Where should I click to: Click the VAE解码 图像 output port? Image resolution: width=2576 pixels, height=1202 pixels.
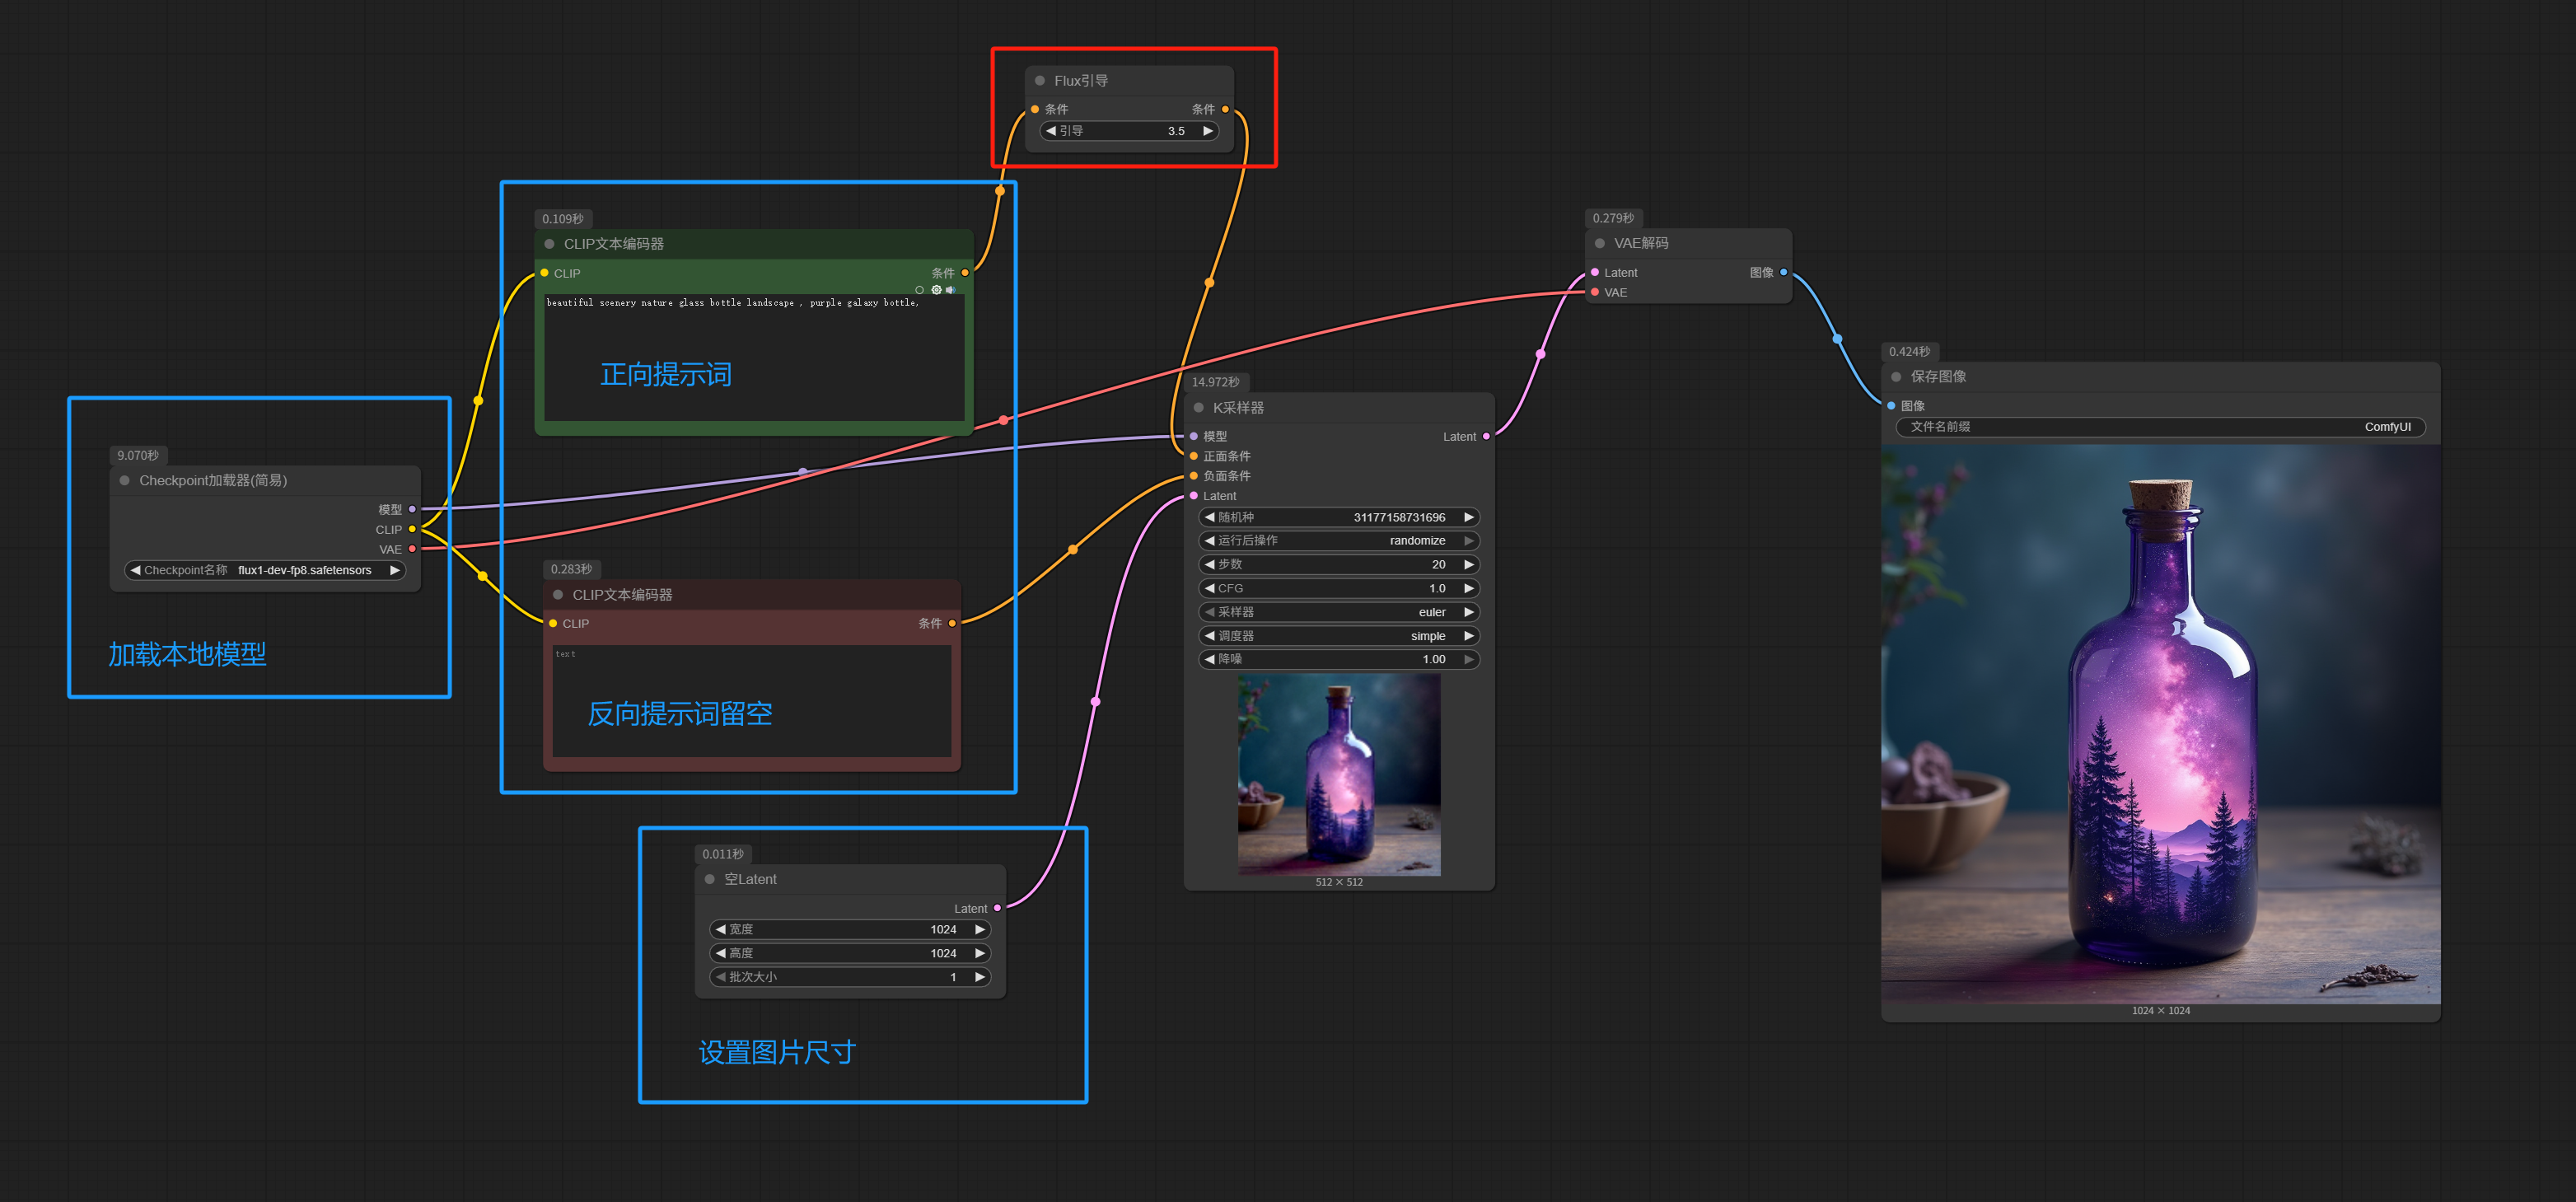[1783, 272]
